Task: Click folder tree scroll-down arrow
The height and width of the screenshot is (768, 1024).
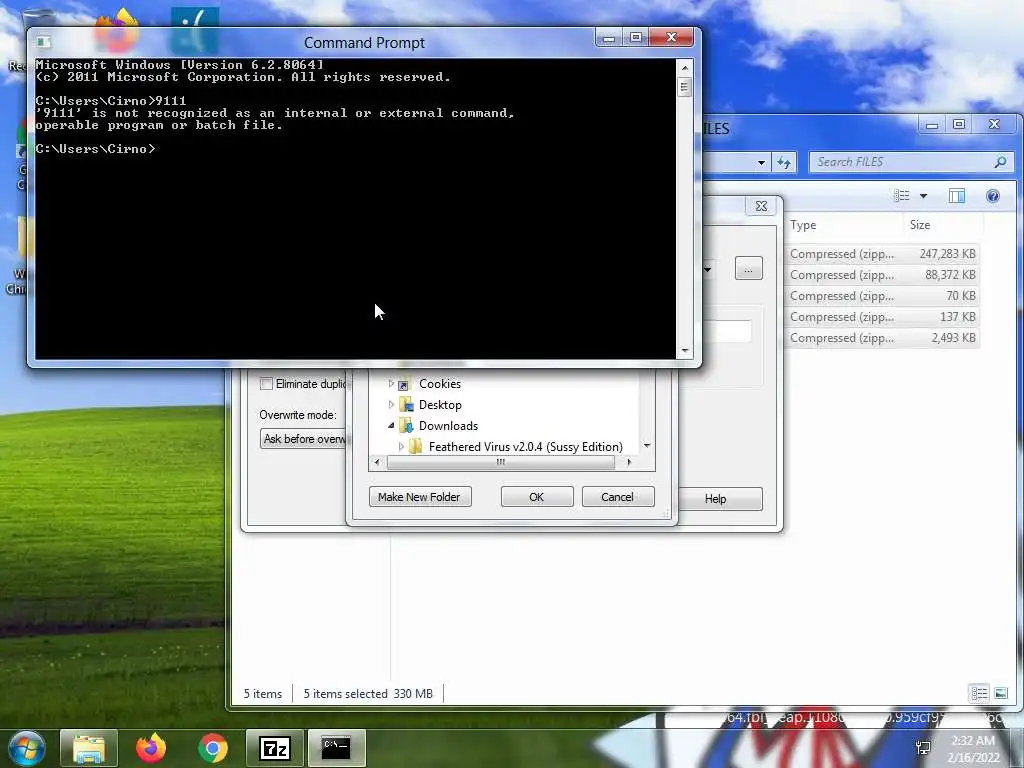Action: pyautogui.click(x=647, y=446)
